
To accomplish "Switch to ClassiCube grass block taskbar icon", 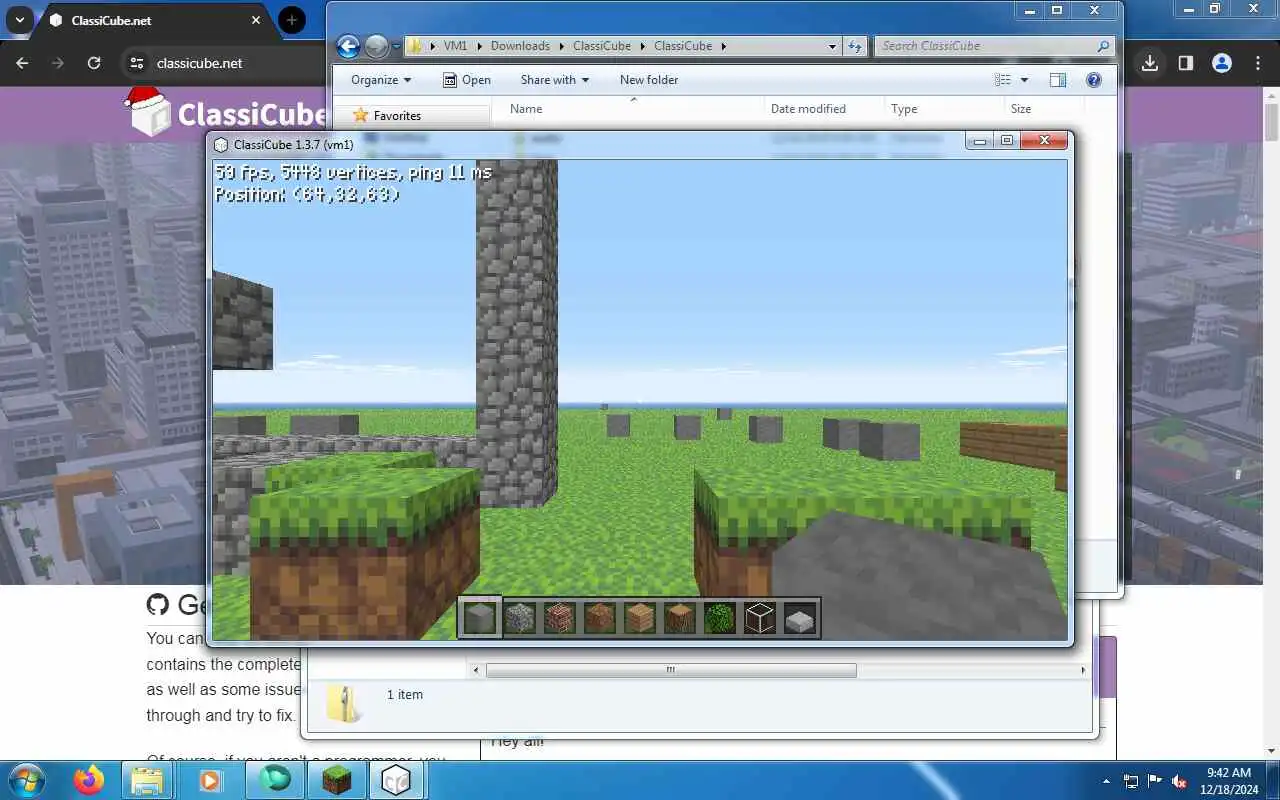I will [336, 780].
